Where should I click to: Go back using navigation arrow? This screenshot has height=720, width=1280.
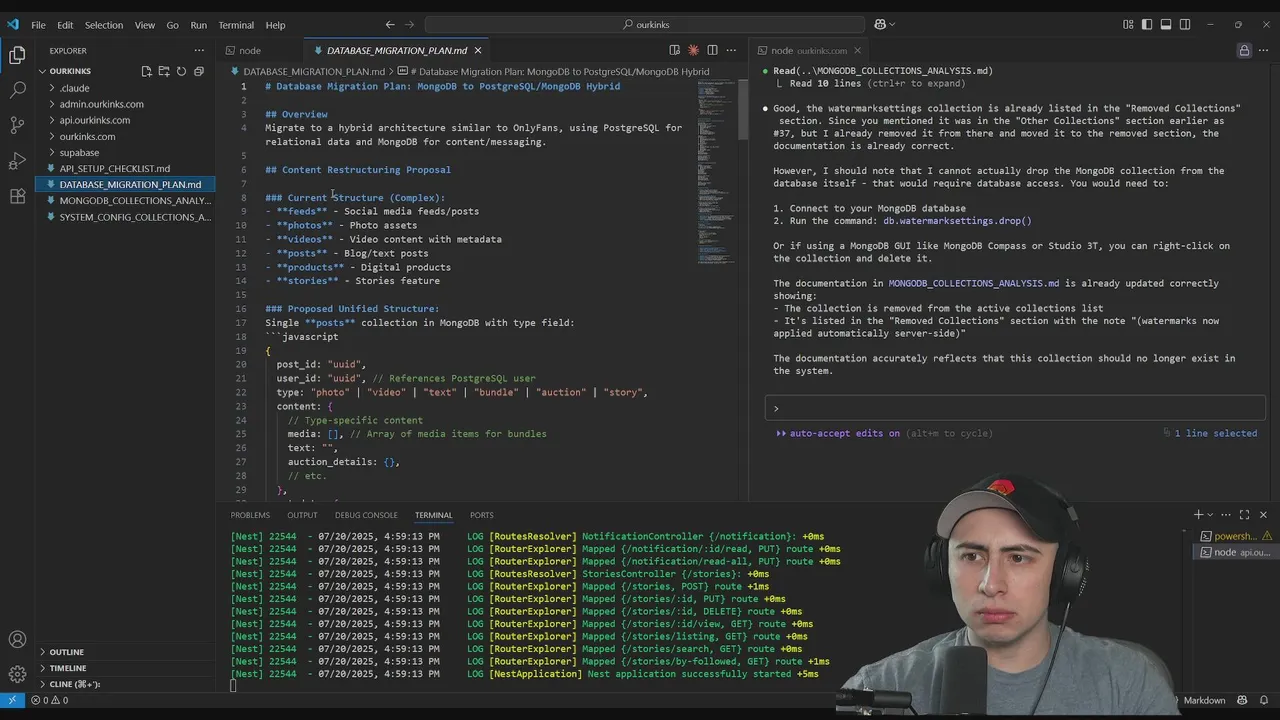pyautogui.click(x=390, y=25)
